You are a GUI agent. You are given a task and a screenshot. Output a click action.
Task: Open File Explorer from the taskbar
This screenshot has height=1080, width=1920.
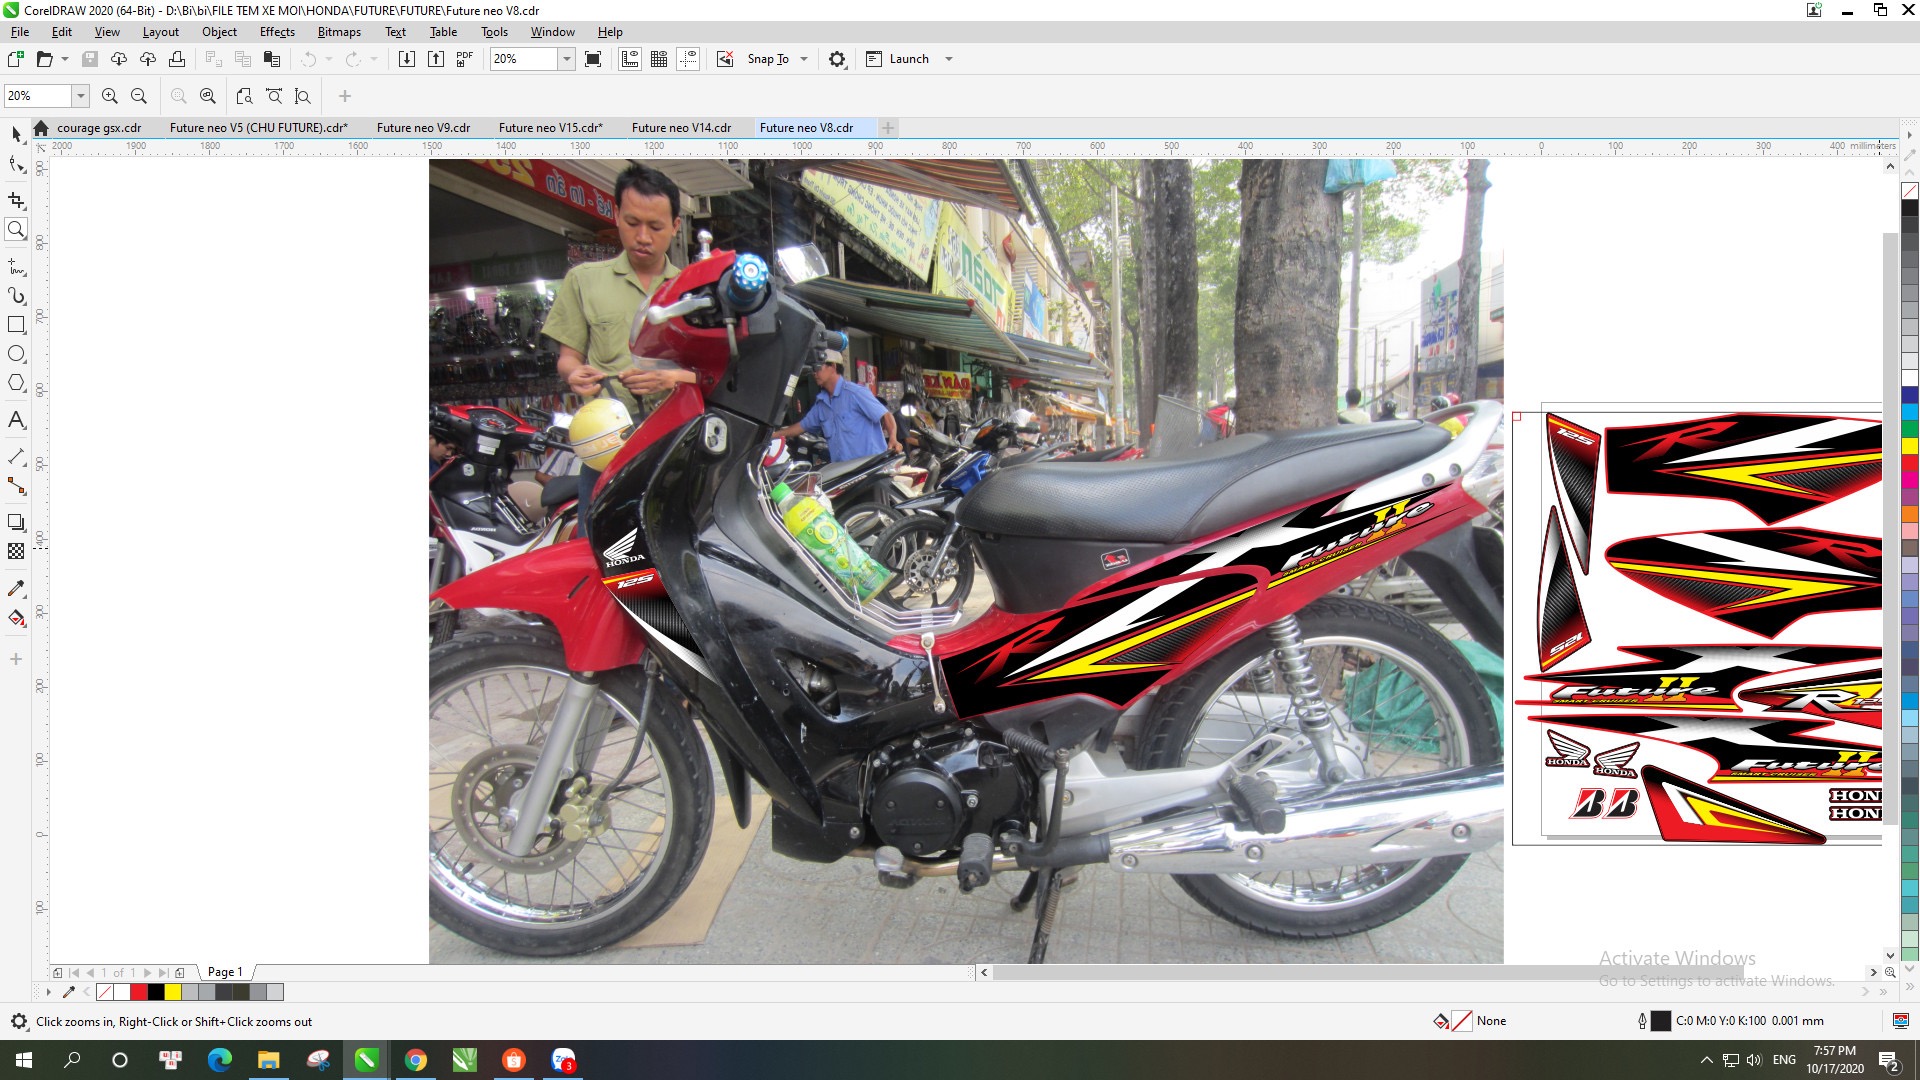coord(268,1060)
